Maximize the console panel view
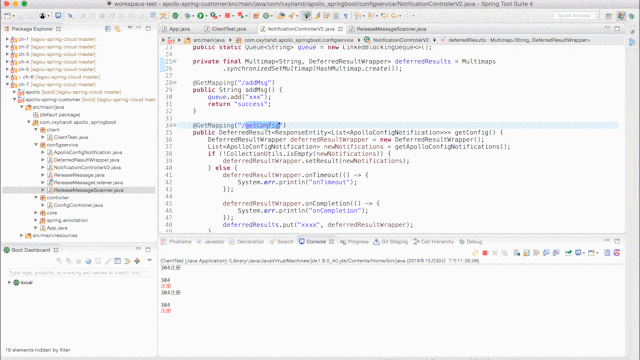 [617, 241]
